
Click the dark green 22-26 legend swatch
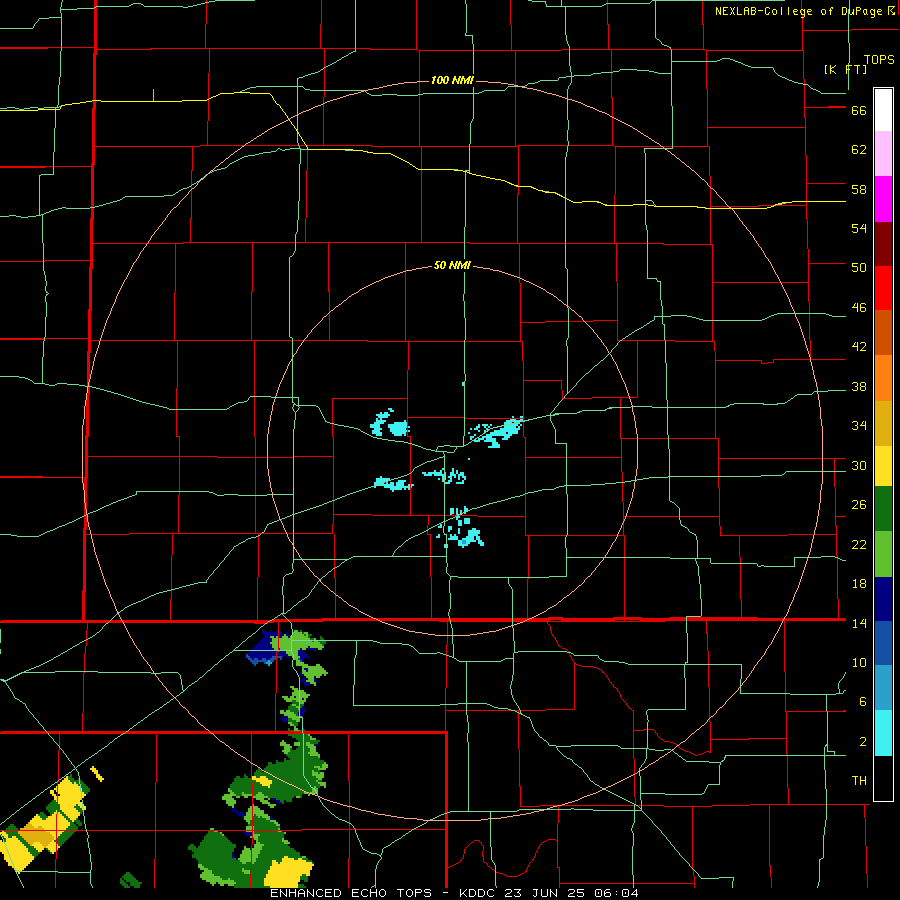(883, 509)
